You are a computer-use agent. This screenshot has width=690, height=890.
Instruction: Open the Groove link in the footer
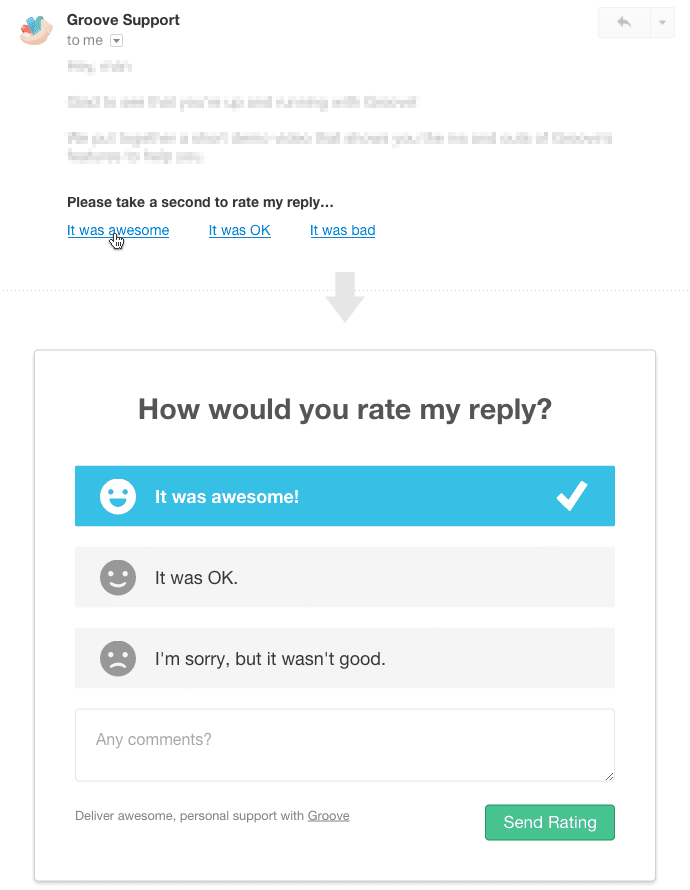pyautogui.click(x=329, y=816)
